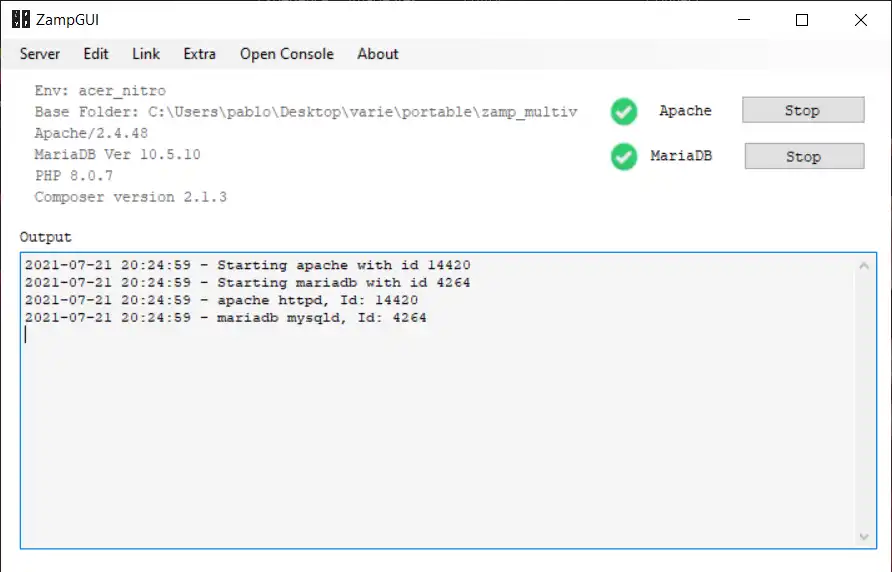This screenshot has height=572, width=892.
Task: Open the Extra menu
Action: pos(200,54)
